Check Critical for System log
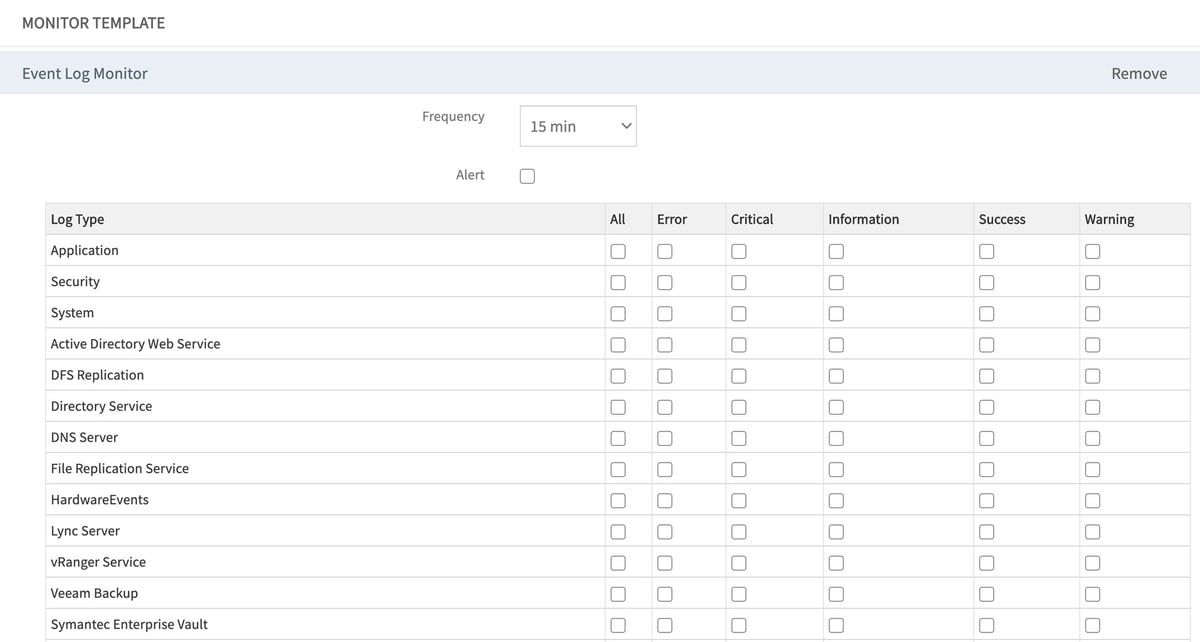Image resolution: width=1200 pixels, height=642 pixels. (739, 313)
